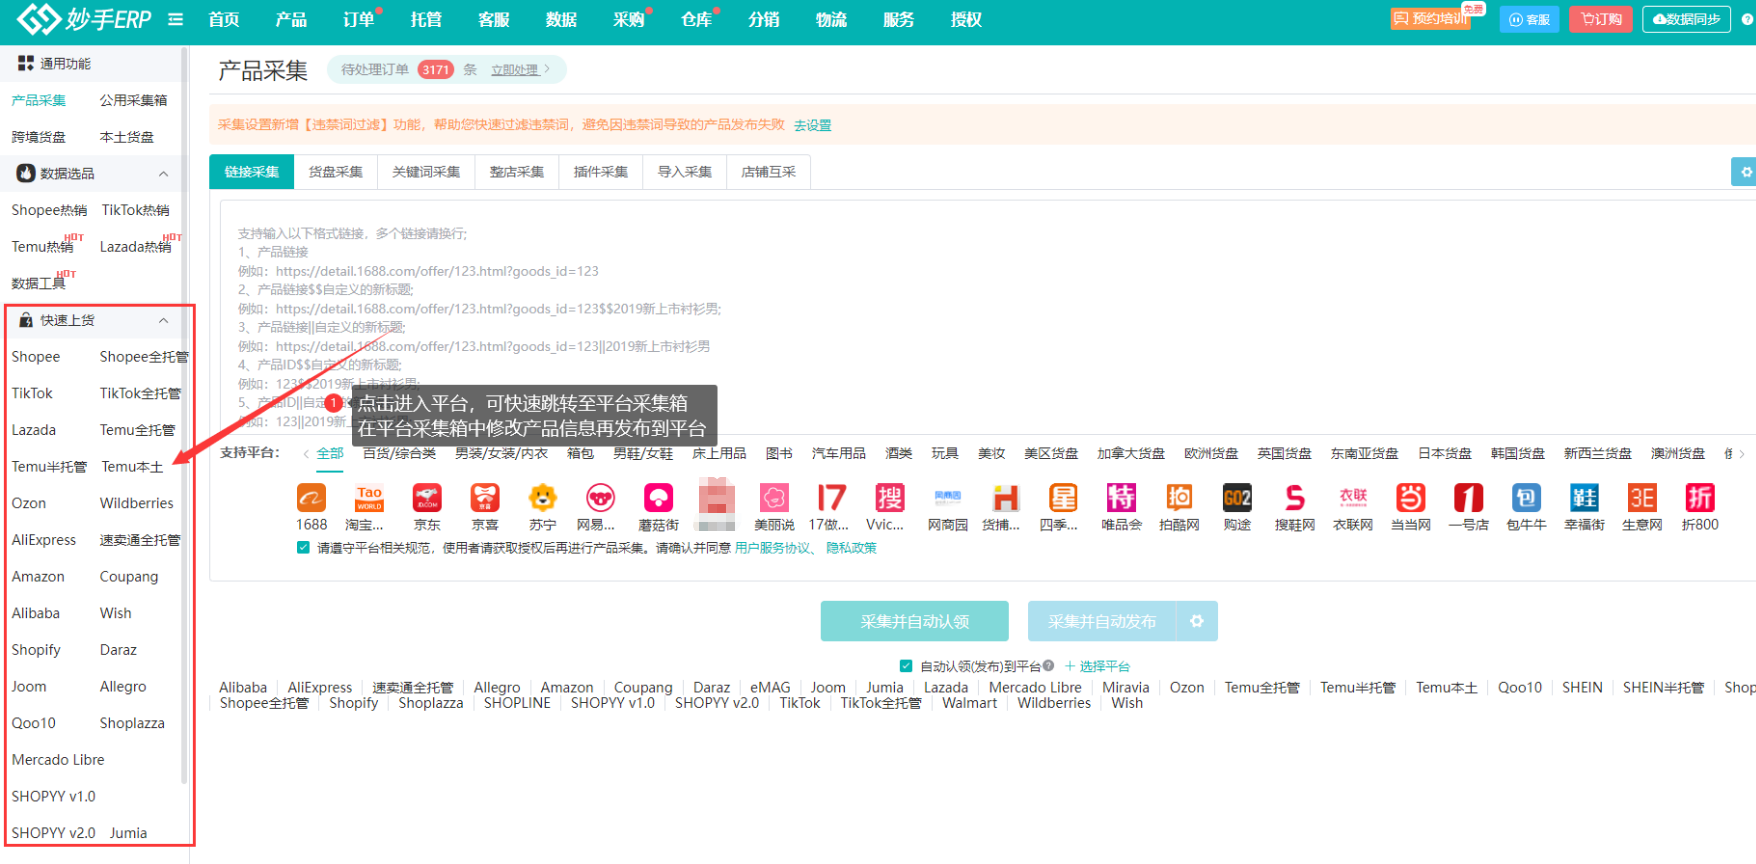Click the 货捕 platform icon
This screenshot has height=864, width=1756.
(x=1005, y=497)
